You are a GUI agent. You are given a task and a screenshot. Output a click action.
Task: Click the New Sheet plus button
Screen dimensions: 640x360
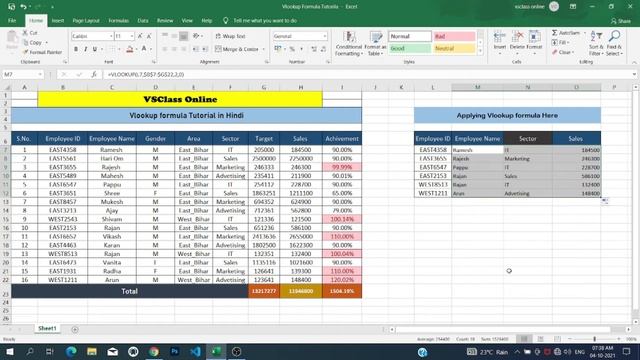75,329
